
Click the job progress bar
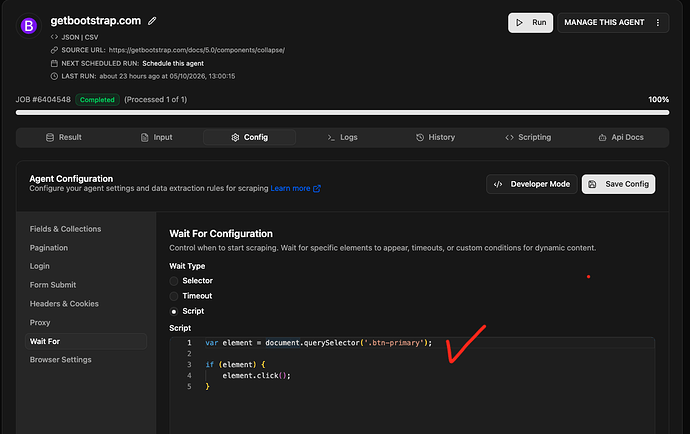[x=342, y=113]
